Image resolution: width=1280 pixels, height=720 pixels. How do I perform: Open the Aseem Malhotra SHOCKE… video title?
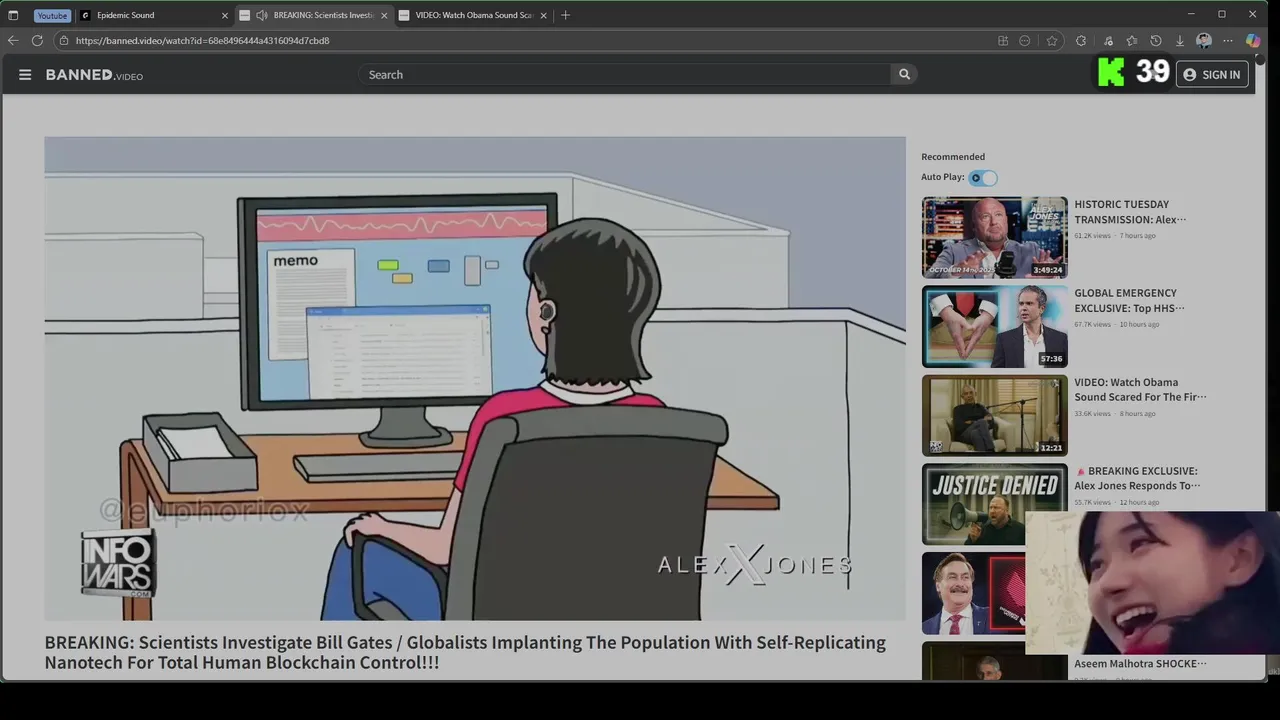click(x=1140, y=664)
